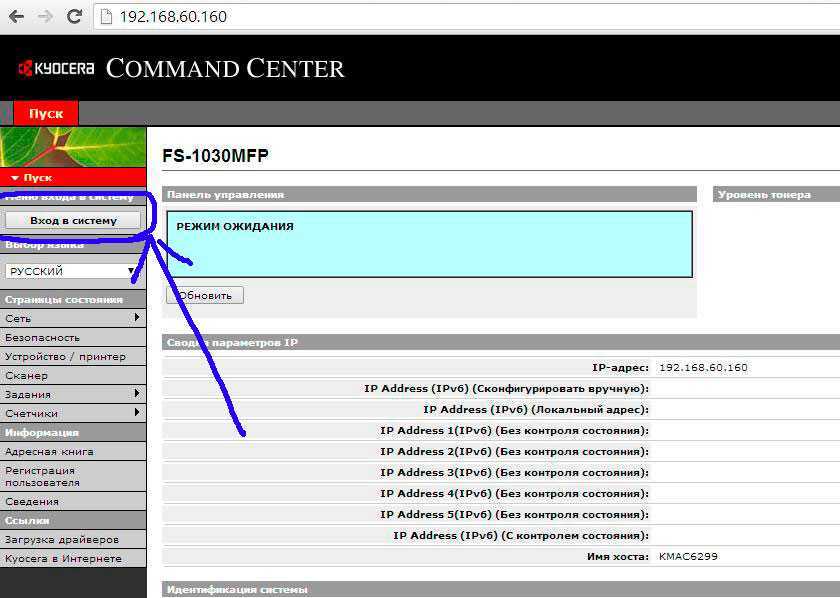The image size is (840, 598).
Task: Click the host name value KMAC6299
Action: (x=688, y=556)
